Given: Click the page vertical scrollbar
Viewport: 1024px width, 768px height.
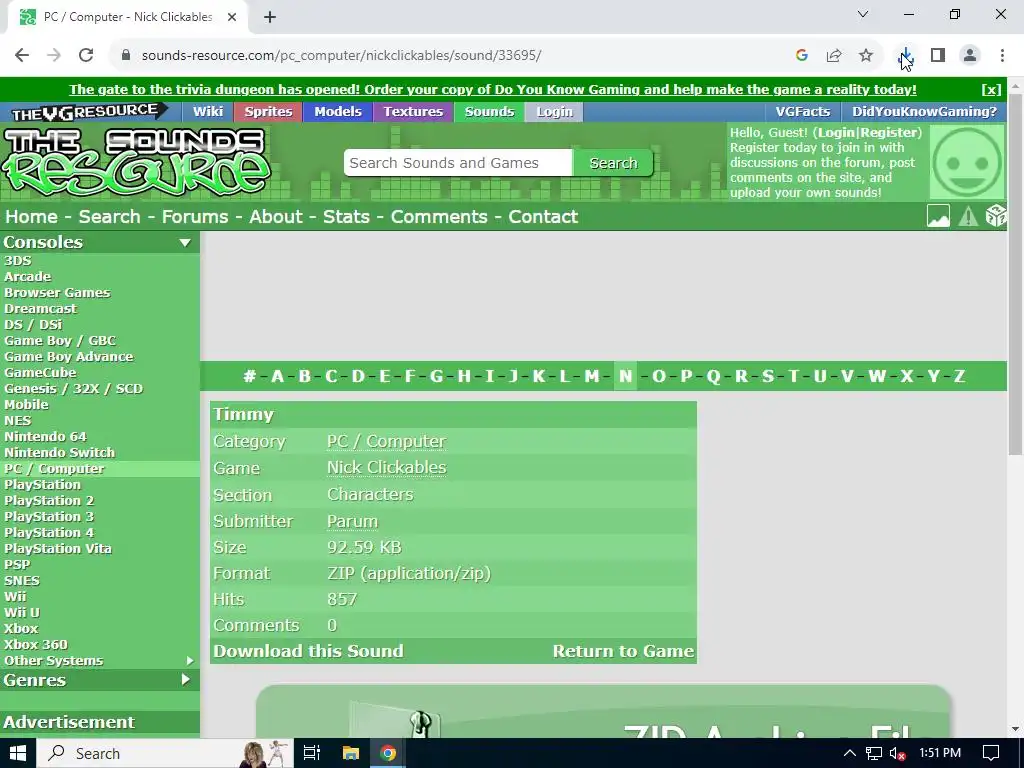Looking at the screenshot, I should pyautogui.click(x=1016, y=274).
